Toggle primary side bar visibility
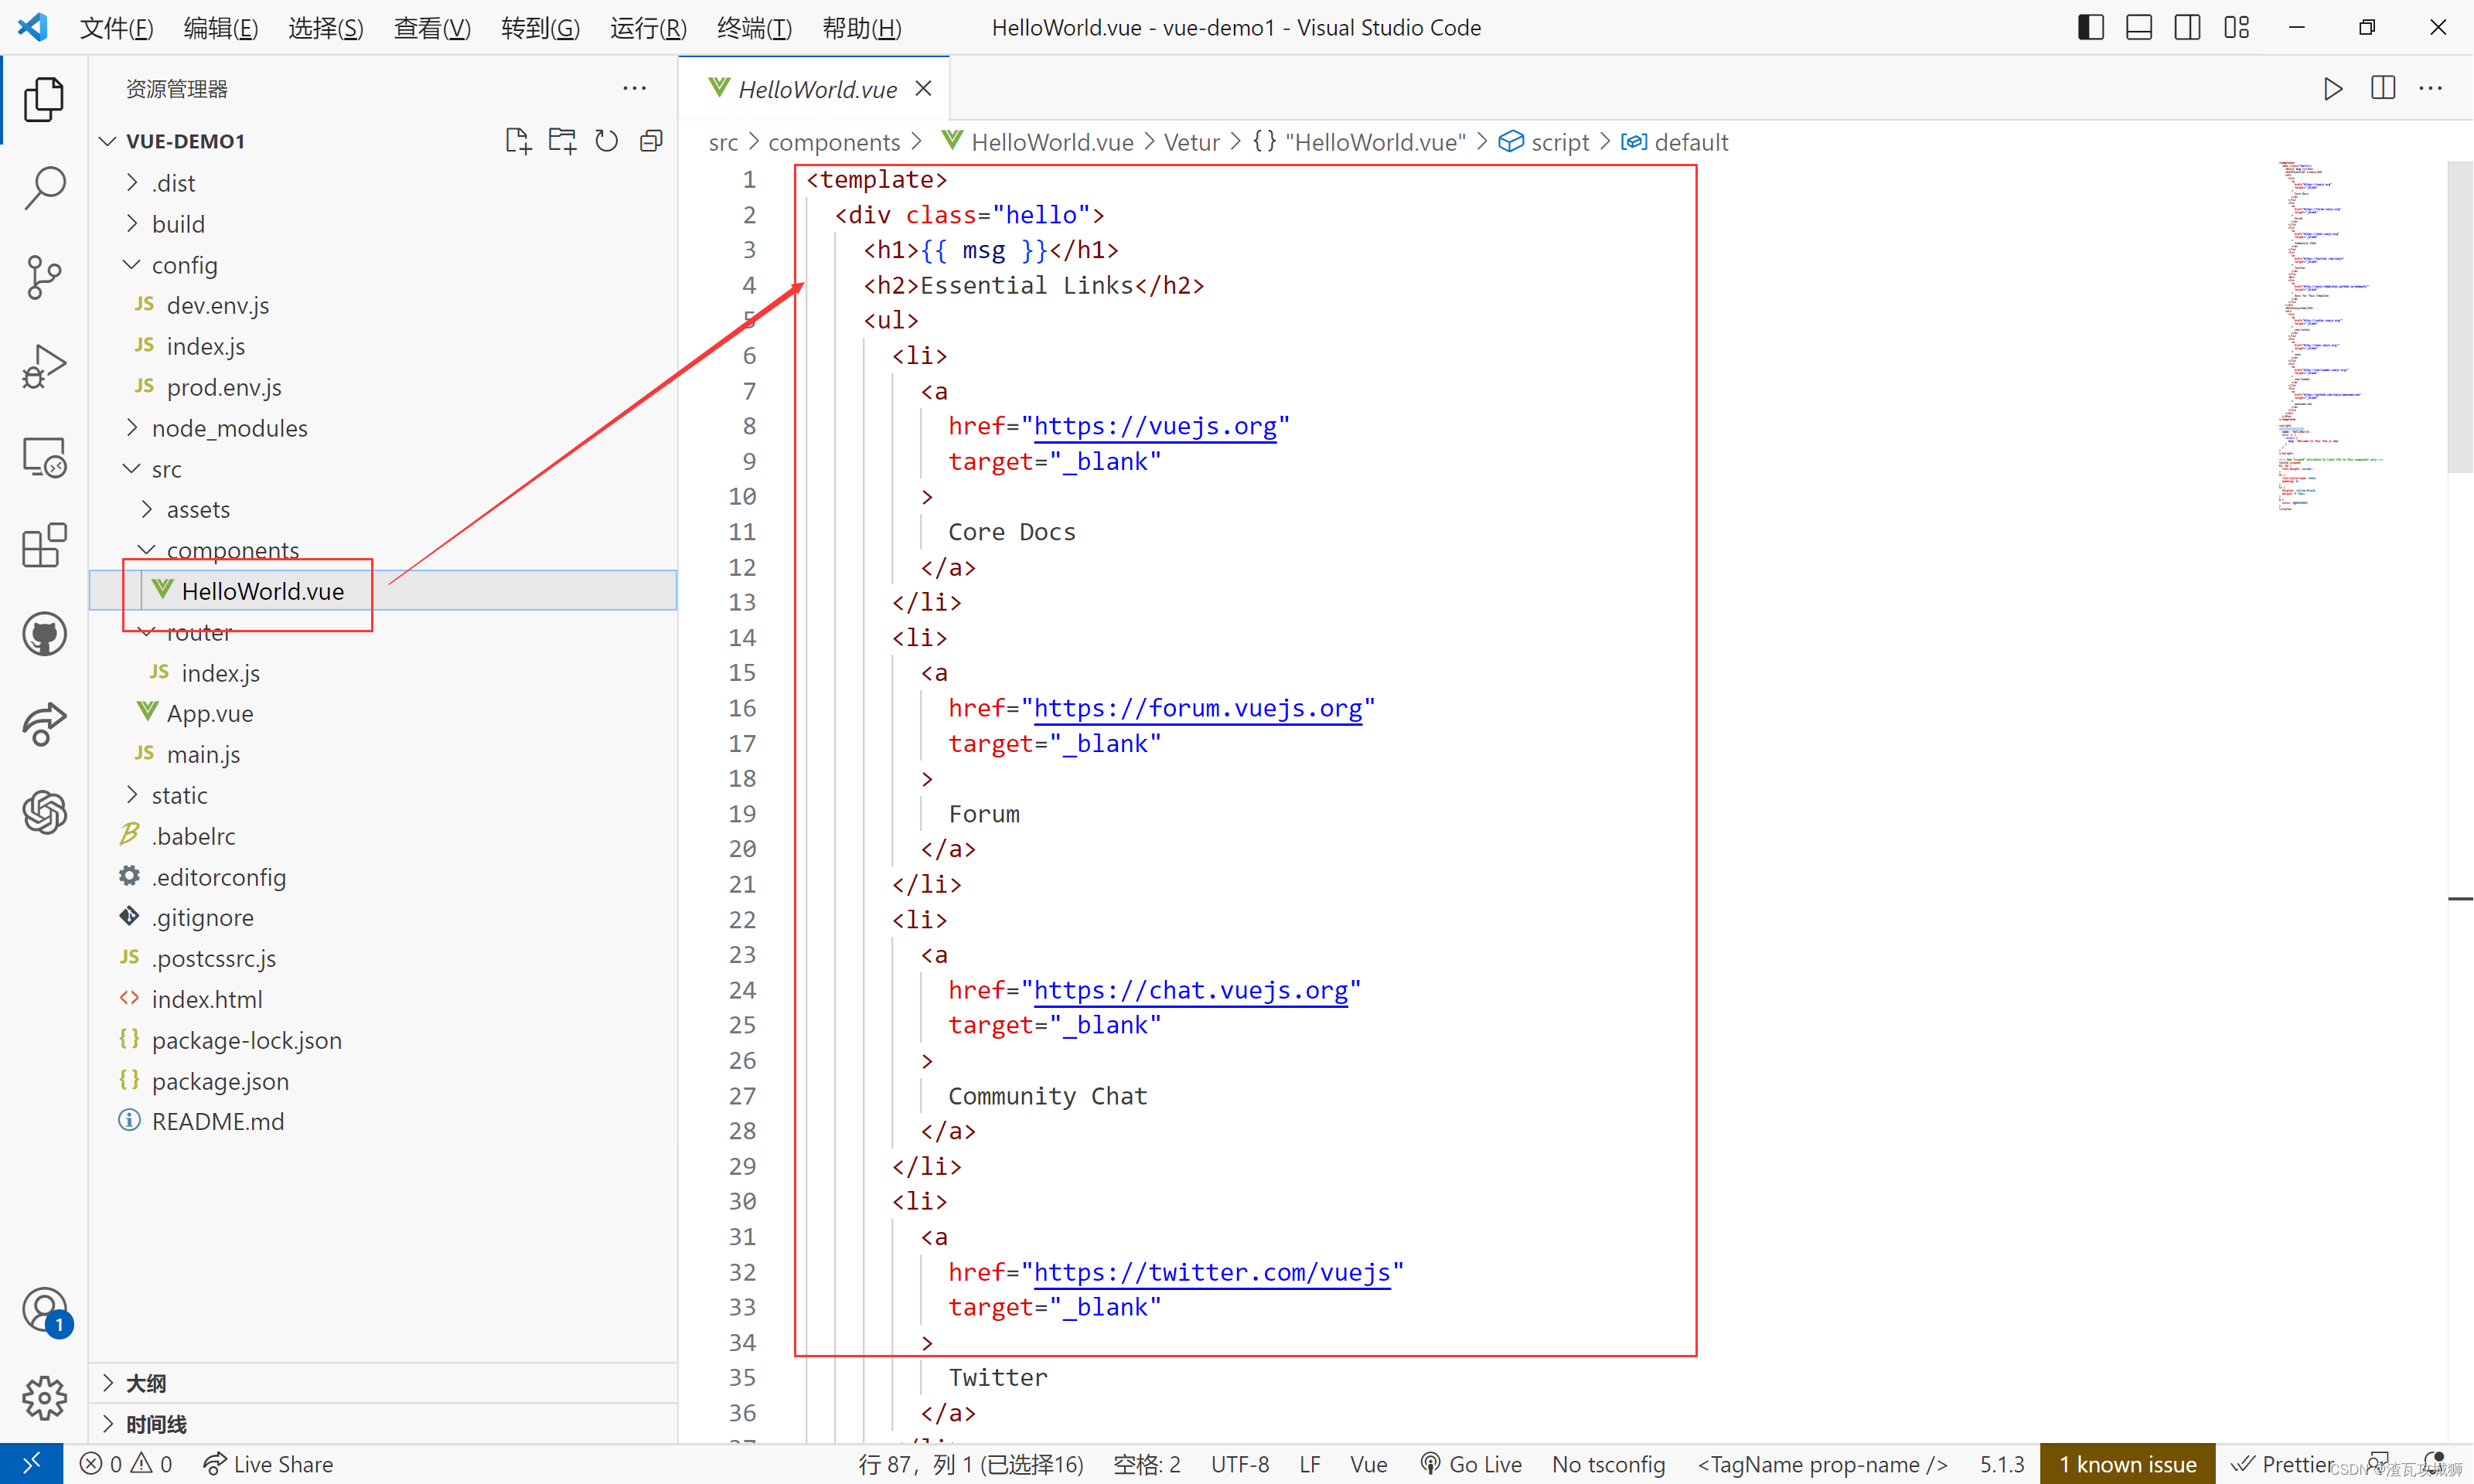Viewport: 2474px width, 1484px height. [x=2090, y=28]
